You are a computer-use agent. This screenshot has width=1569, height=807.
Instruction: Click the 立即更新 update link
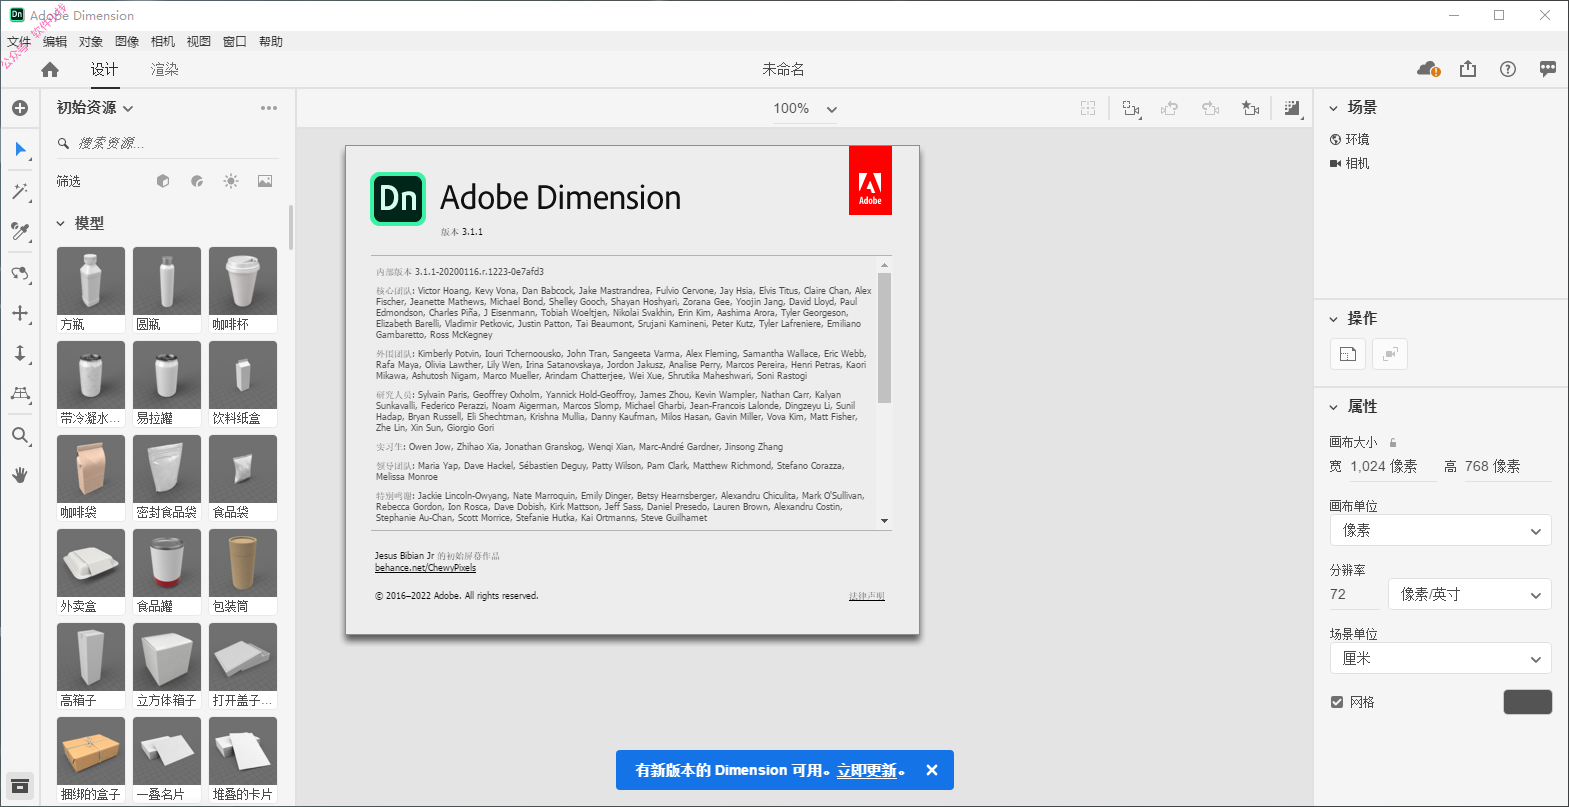[867, 770]
